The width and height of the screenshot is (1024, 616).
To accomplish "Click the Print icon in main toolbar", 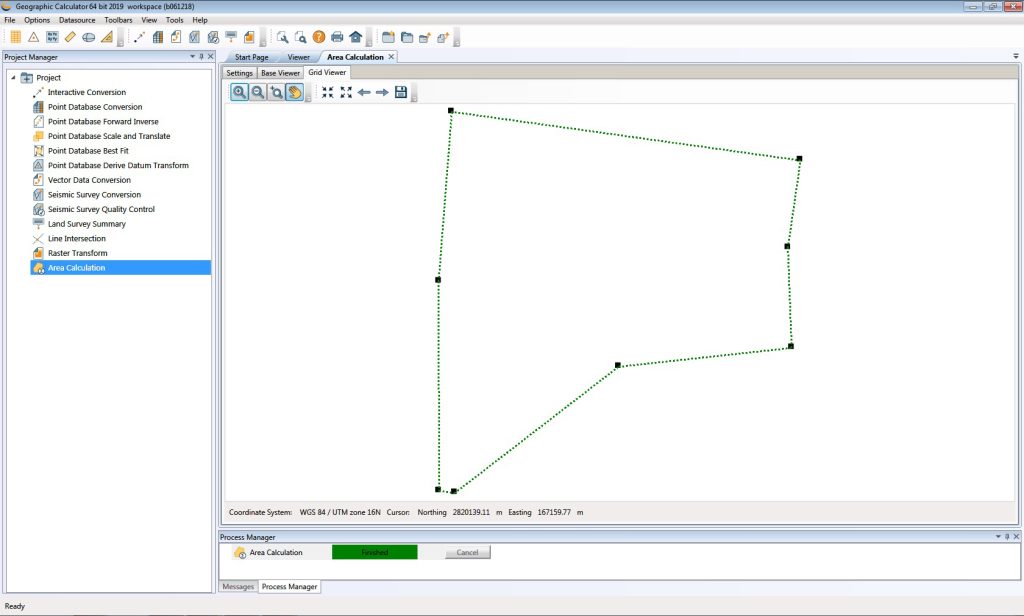I will tap(337, 37).
